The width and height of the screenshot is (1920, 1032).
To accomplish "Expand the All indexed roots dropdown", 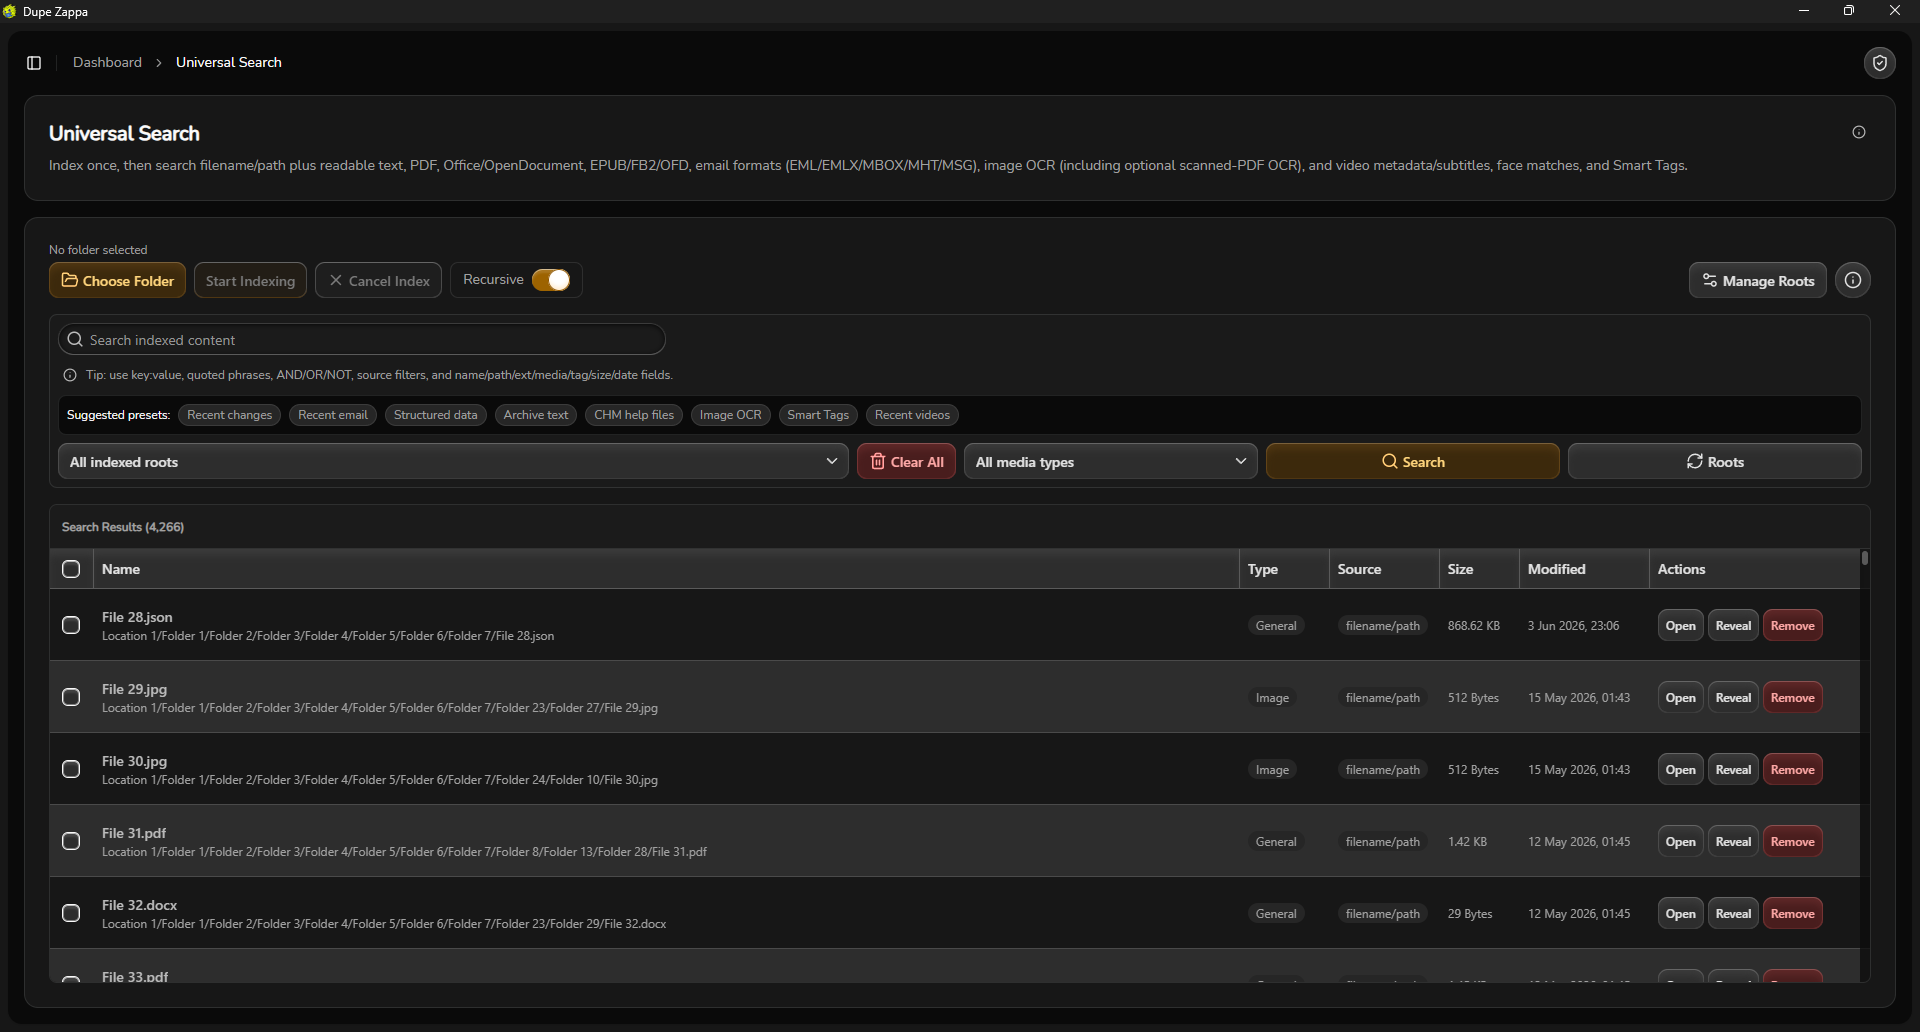I will (x=453, y=462).
